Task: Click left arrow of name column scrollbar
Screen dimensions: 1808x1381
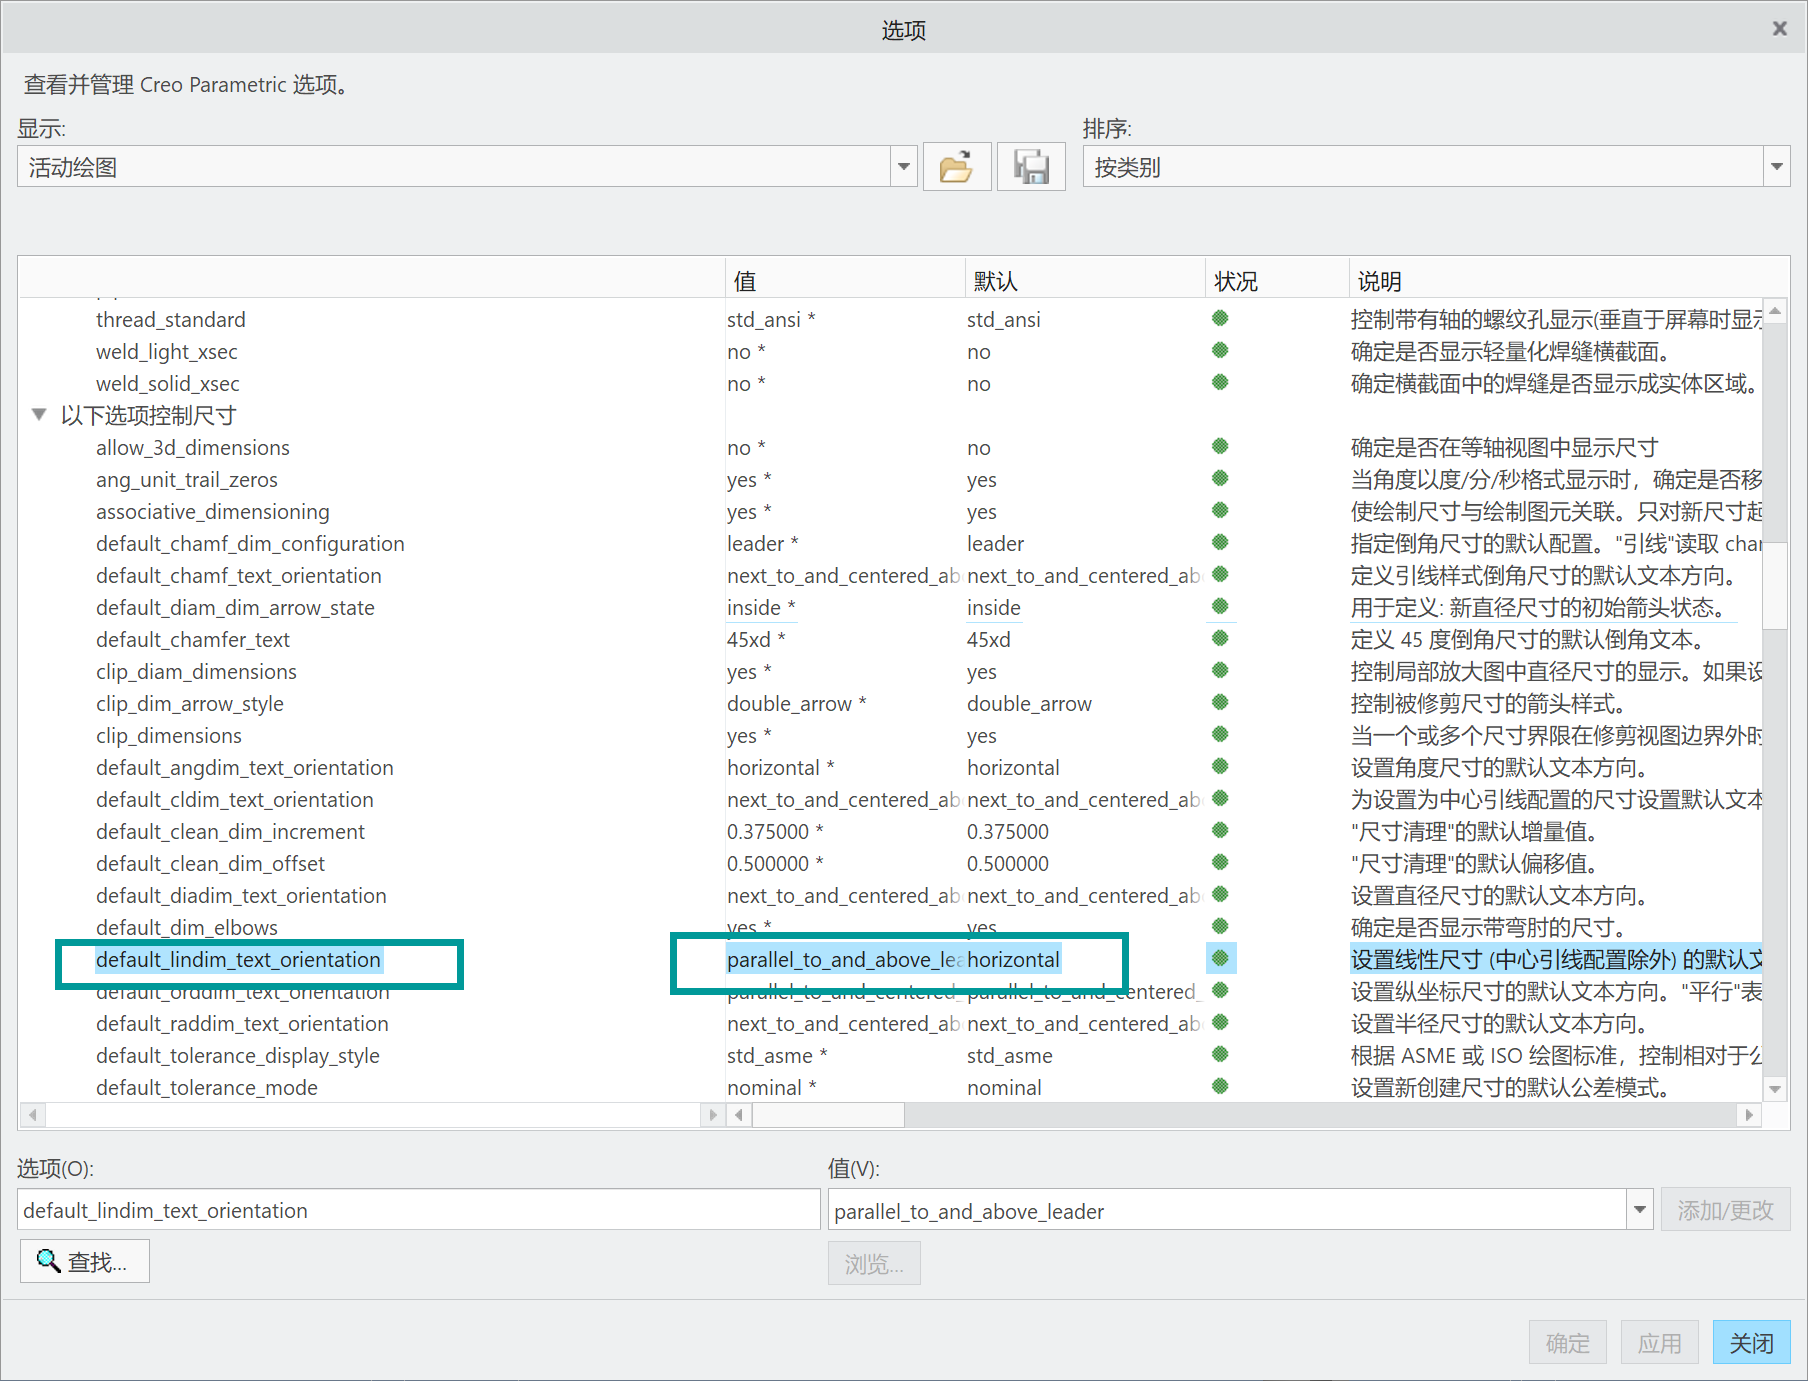Action: pos(33,1114)
